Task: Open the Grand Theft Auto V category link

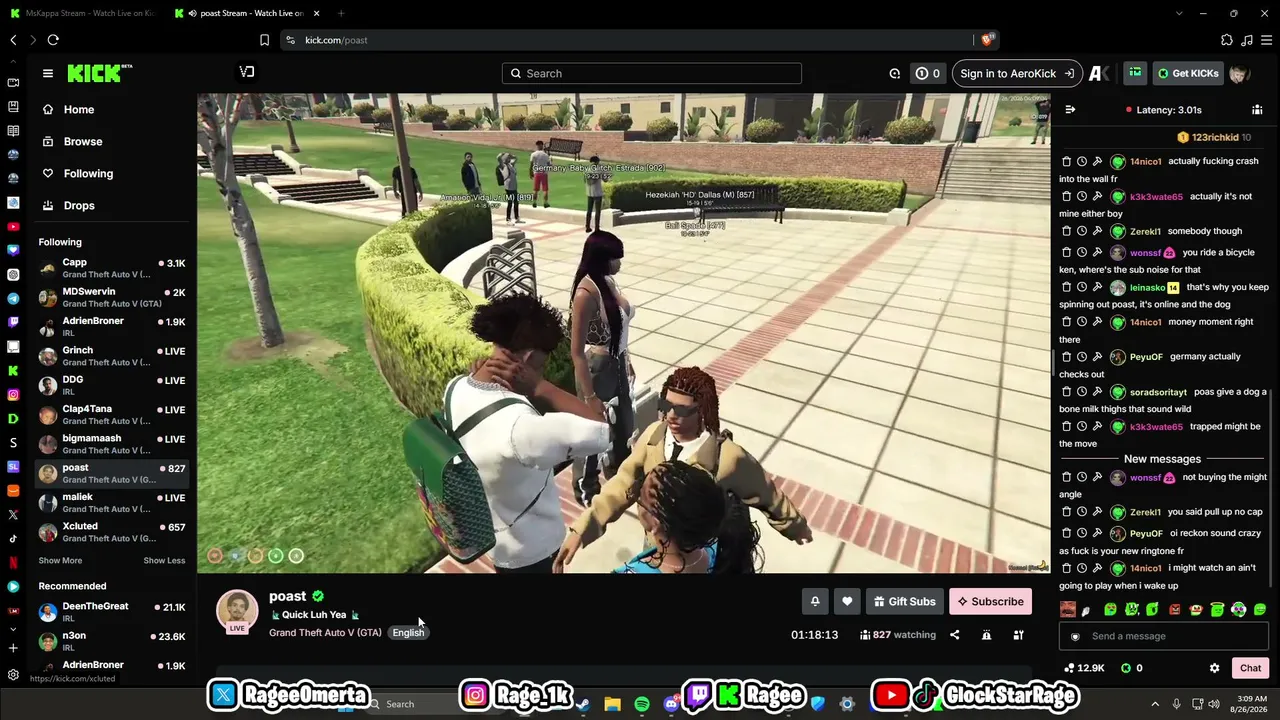Action: pos(325,633)
